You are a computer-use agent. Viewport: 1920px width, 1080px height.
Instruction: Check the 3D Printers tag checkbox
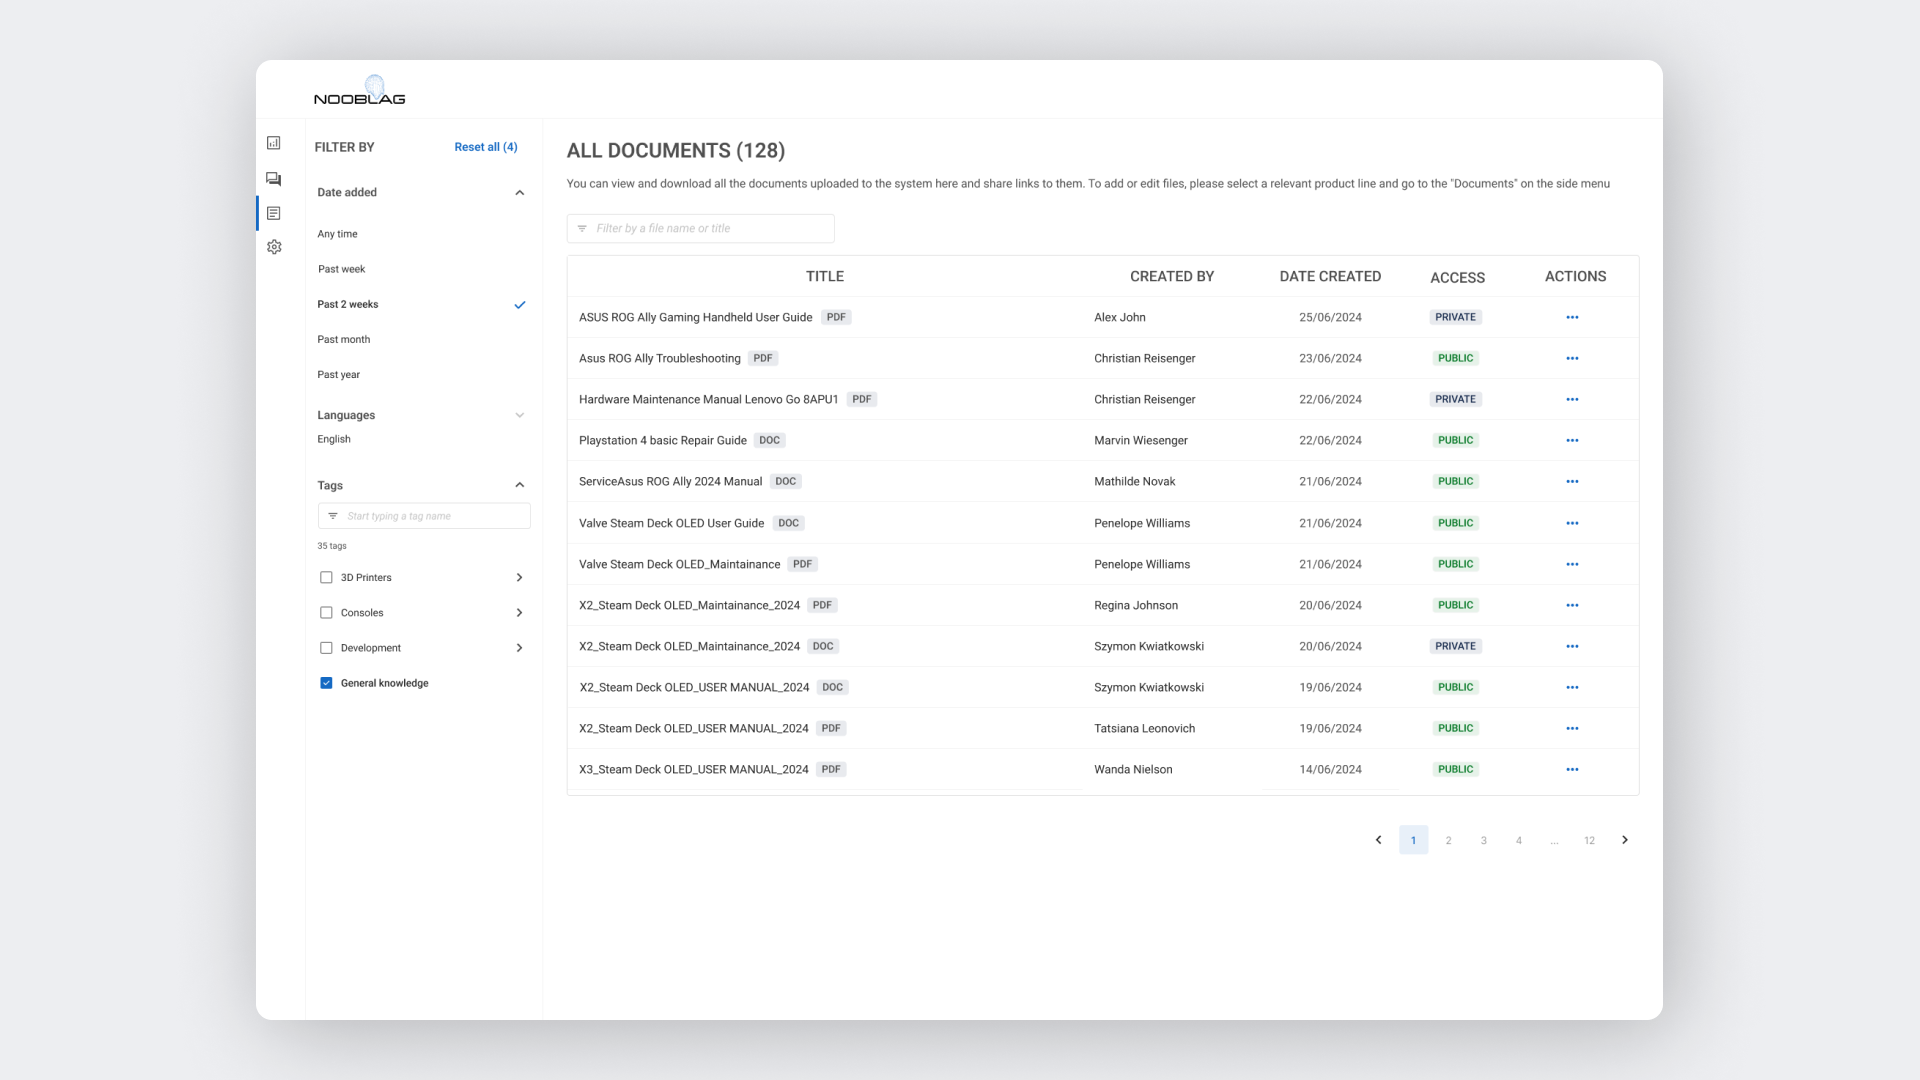click(326, 577)
